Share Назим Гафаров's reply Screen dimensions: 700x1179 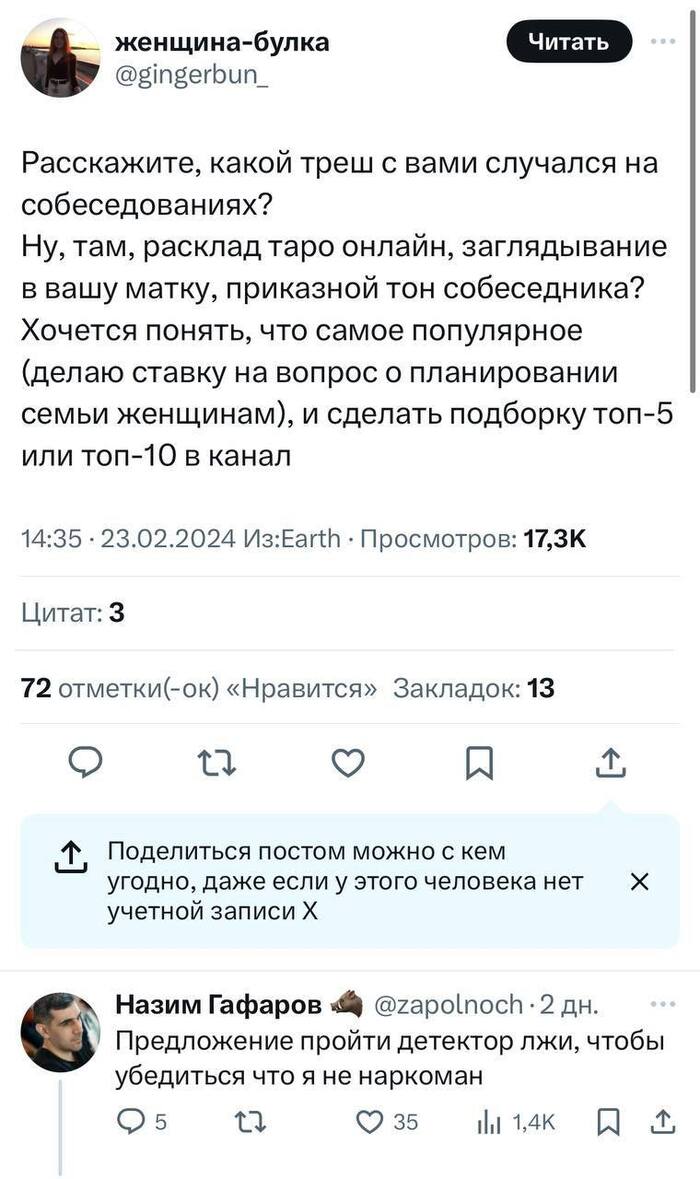click(663, 1123)
